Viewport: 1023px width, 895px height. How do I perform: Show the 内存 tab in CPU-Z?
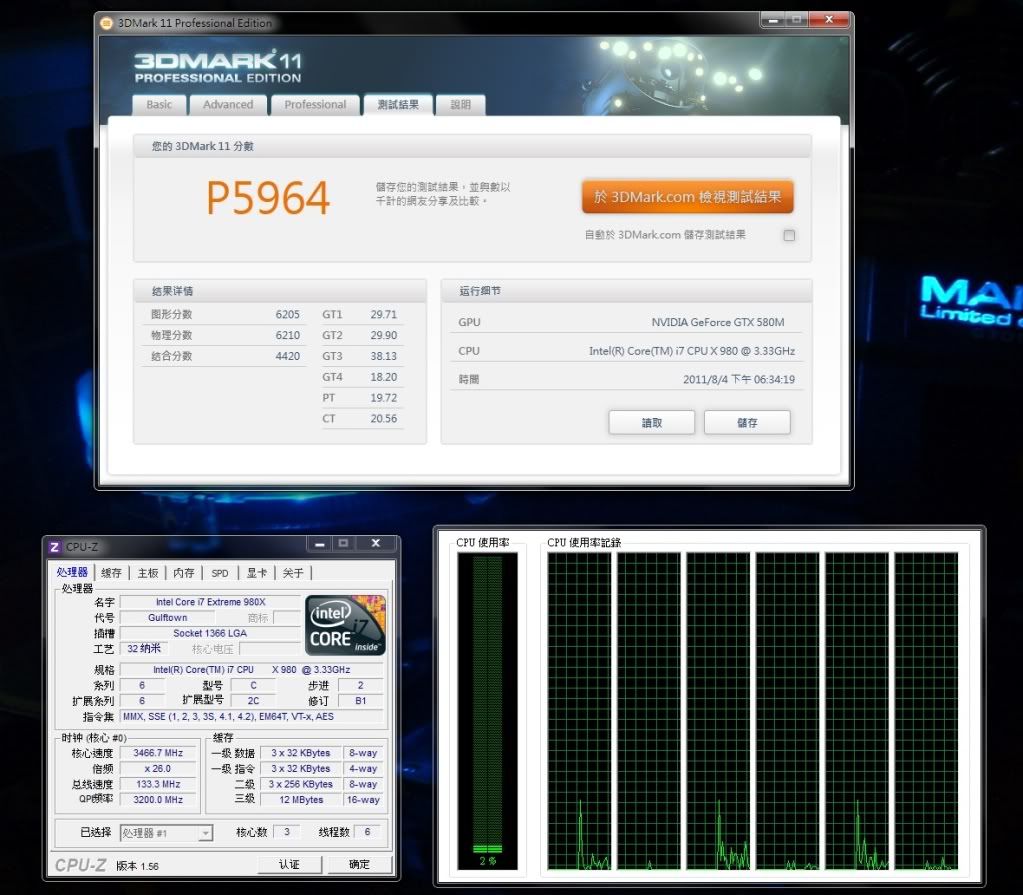184,573
